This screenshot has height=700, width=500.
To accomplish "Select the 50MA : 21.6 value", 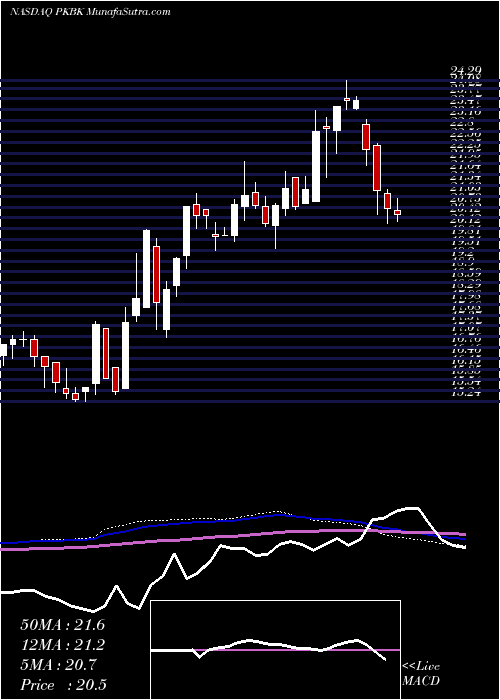I will pos(62,625).
